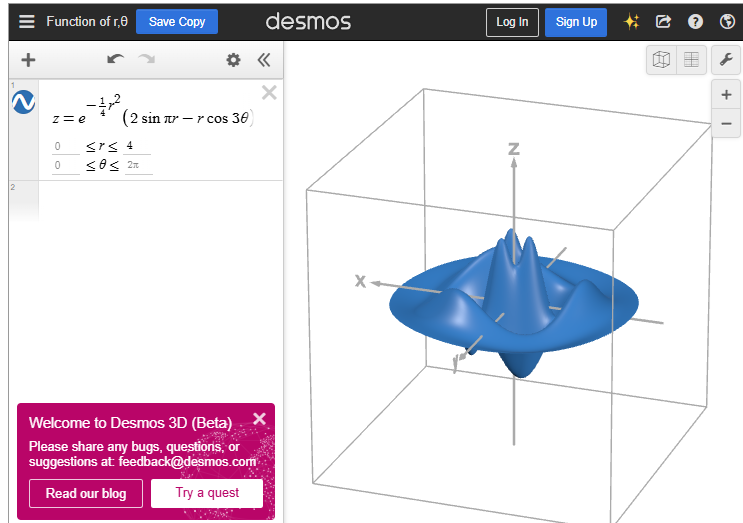This screenshot has width=743, height=523.
Task: Open the hamburger main menu
Action: click(x=26, y=22)
